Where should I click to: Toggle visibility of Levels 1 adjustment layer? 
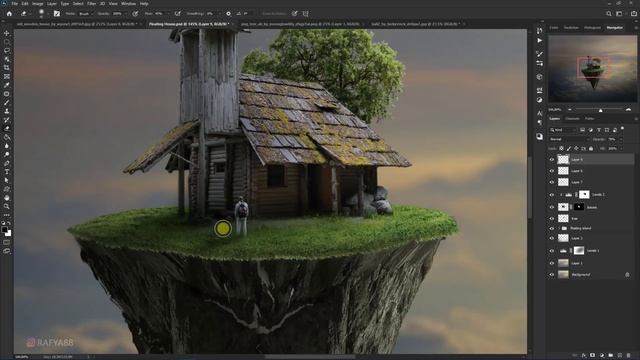(x=552, y=251)
